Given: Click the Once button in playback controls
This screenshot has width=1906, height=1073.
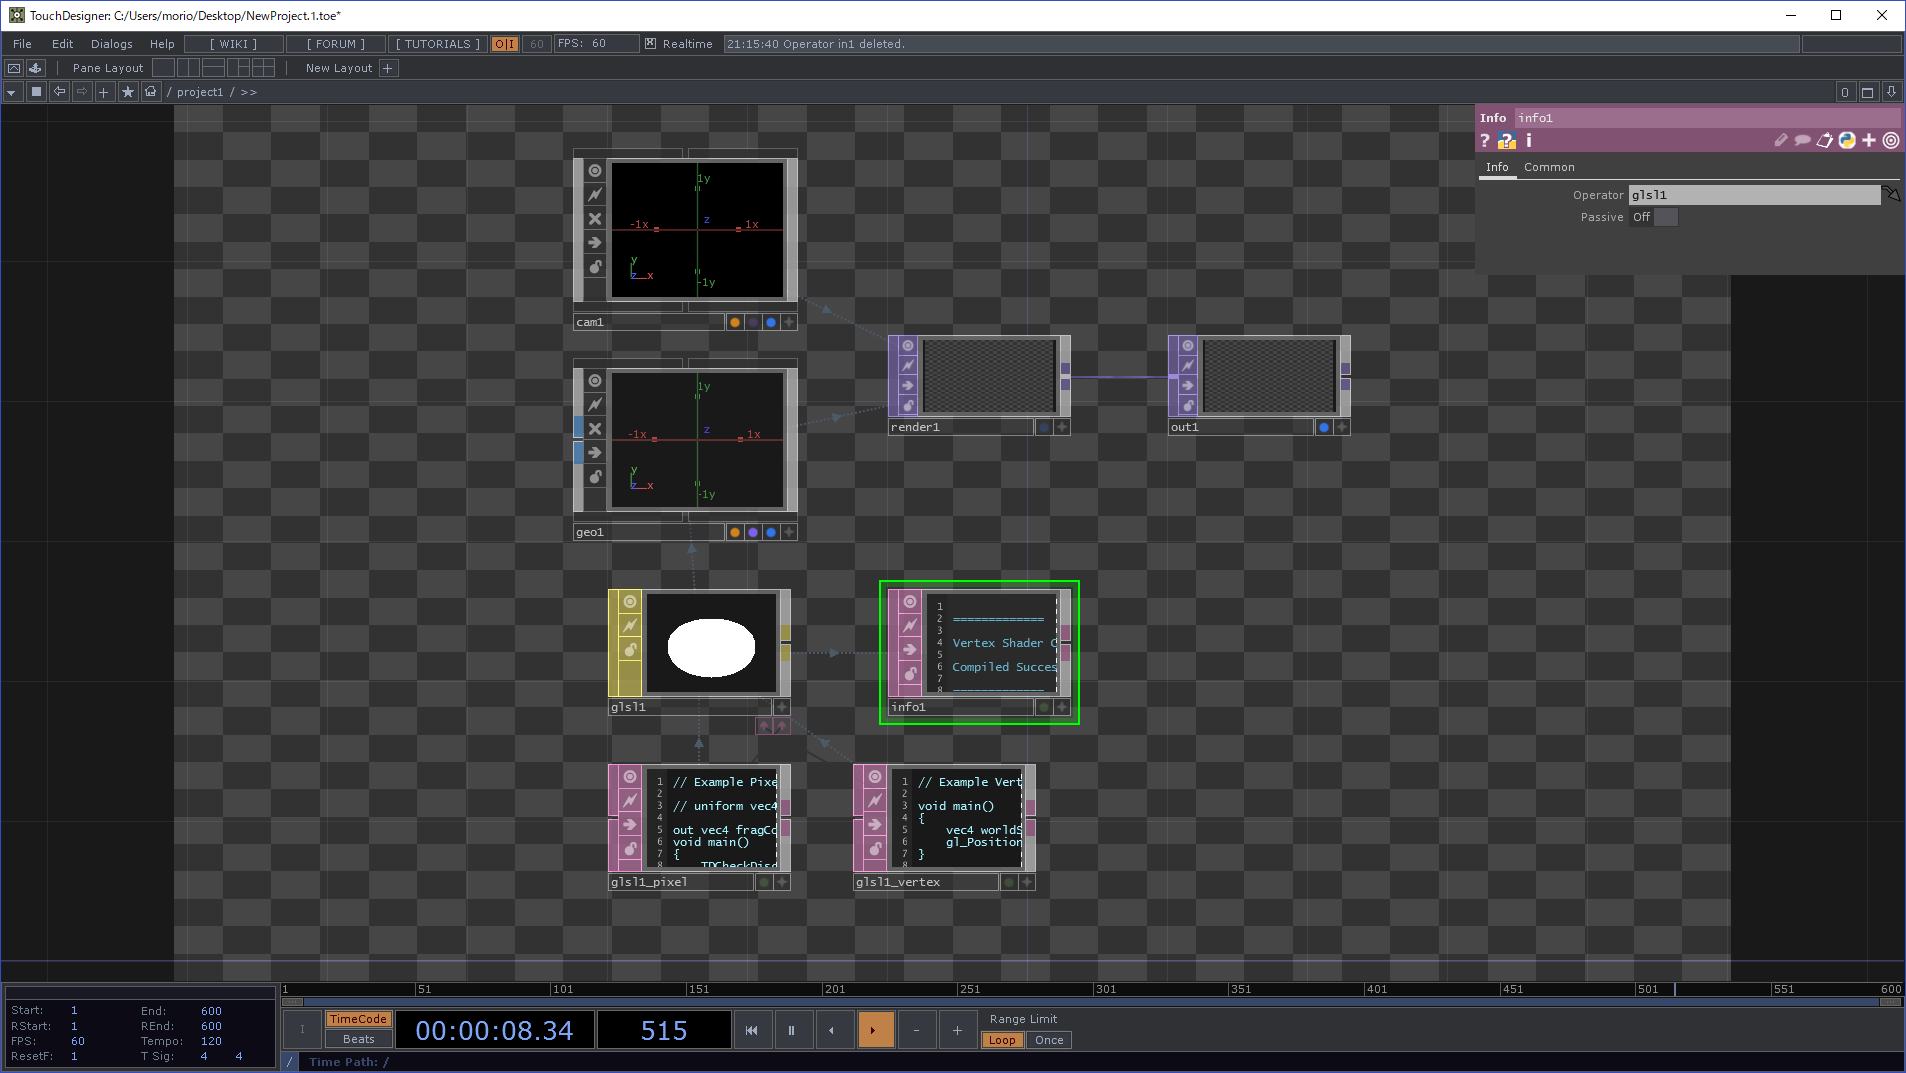Looking at the screenshot, I should (1048, 1040).
